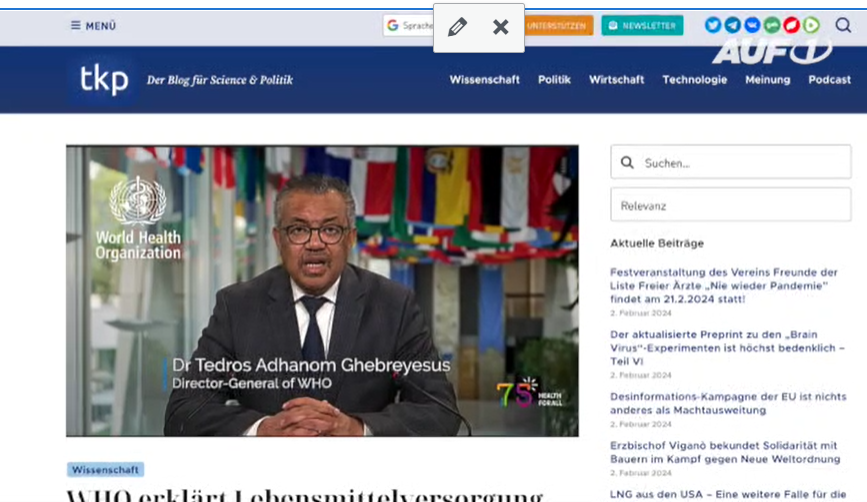
Task: Open Festveranstaltung des Vereins Freunde article
Action: point(724,285)
